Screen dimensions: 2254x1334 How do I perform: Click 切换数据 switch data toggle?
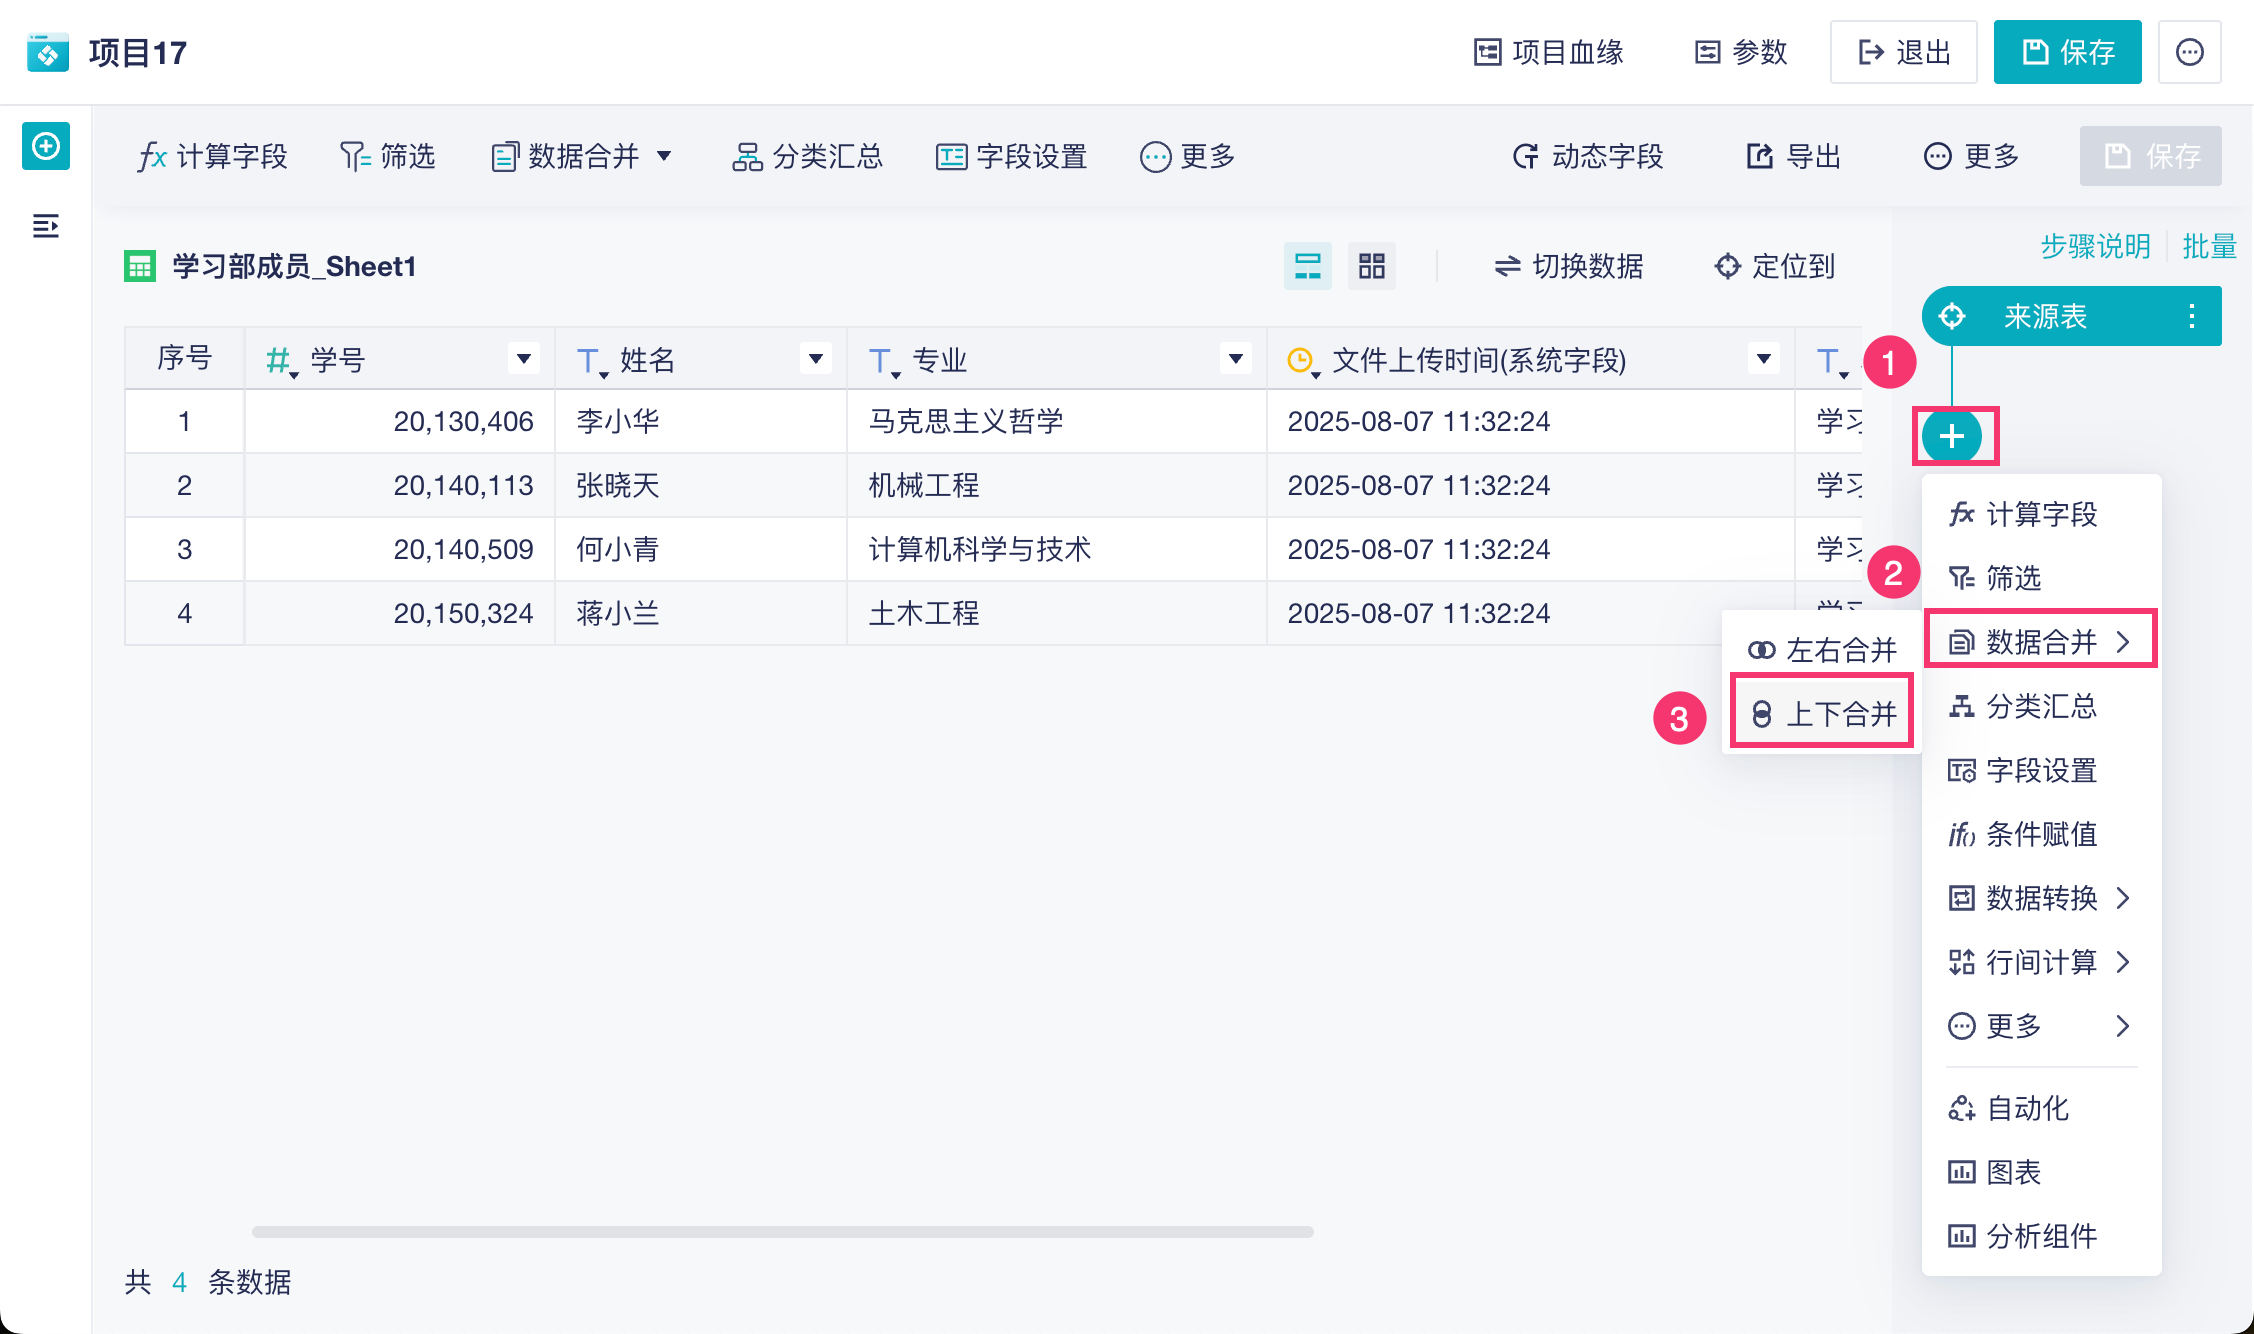[x=1569, y=266]
